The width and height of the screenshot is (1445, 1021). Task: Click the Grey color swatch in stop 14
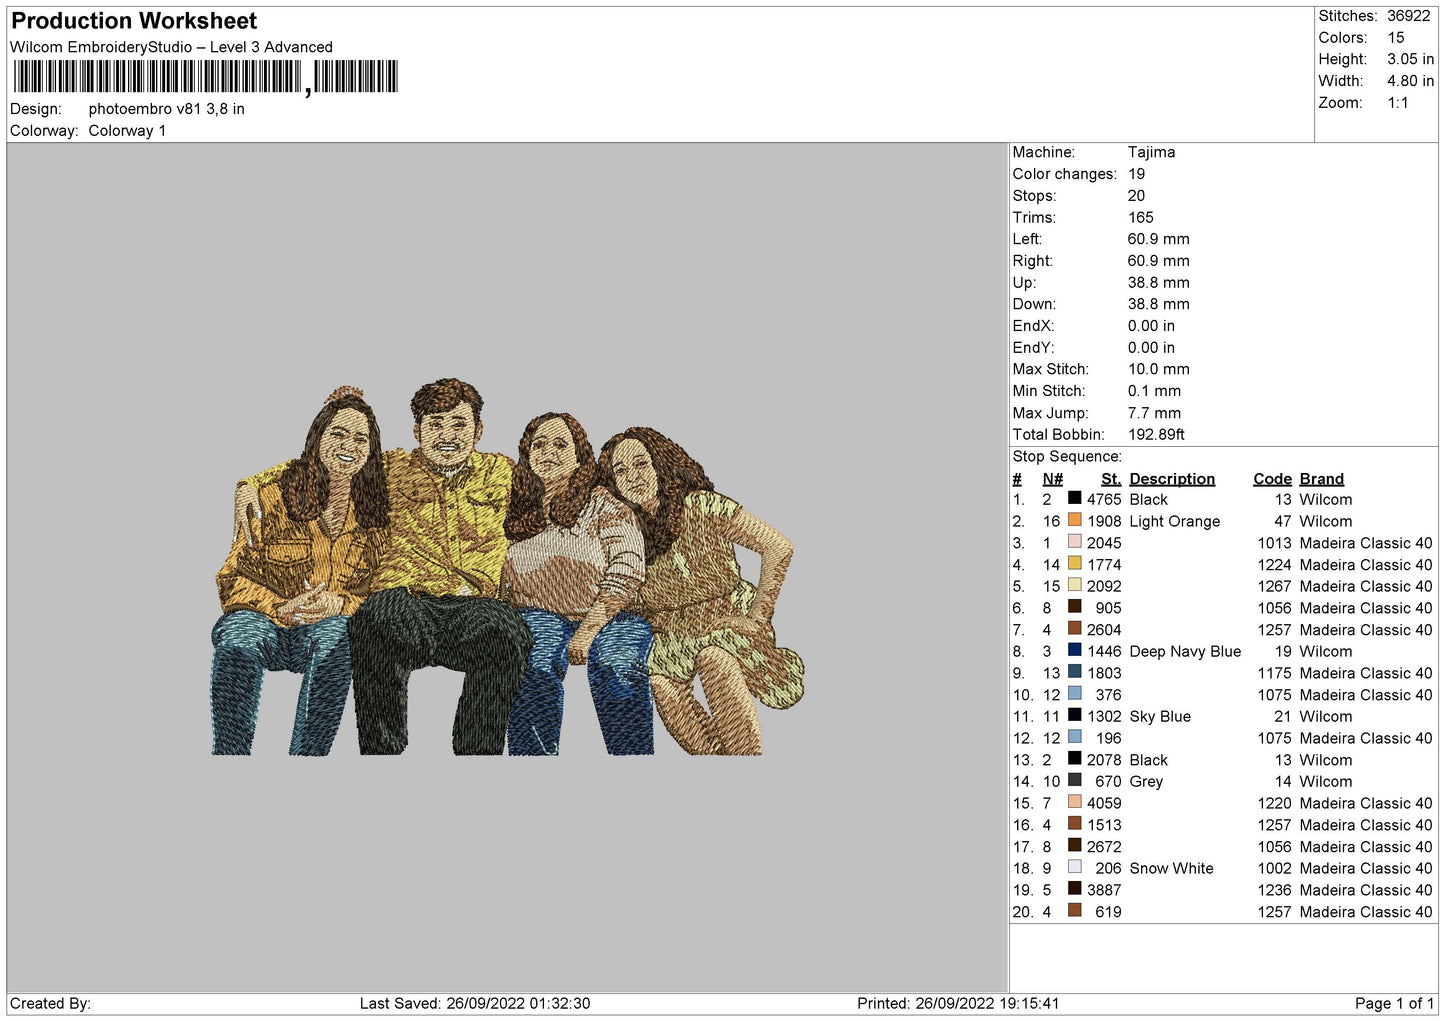1074,781
